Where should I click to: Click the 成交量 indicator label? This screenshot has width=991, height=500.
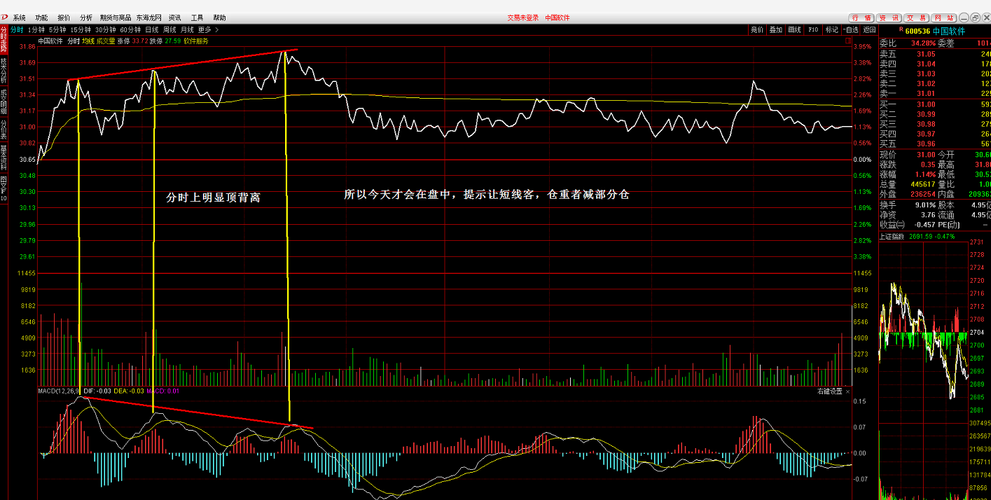click(105, 40)
